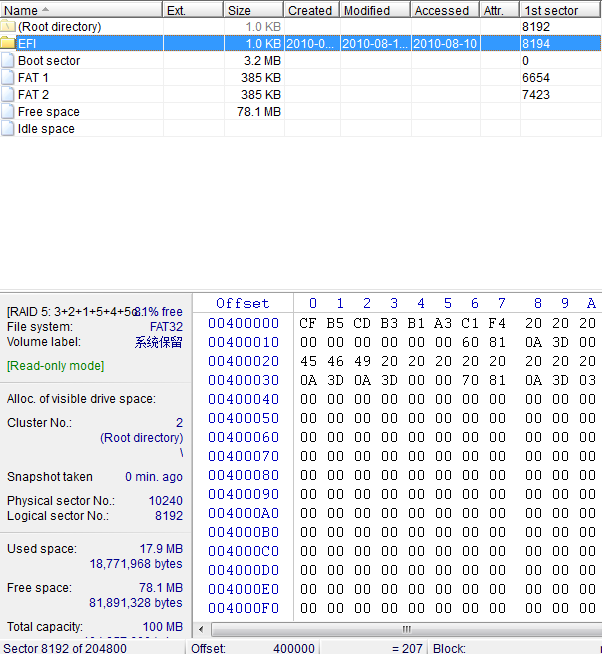Select the (Root directory) row name
This screenshot has width=602, height=654.
coord(60,27)
